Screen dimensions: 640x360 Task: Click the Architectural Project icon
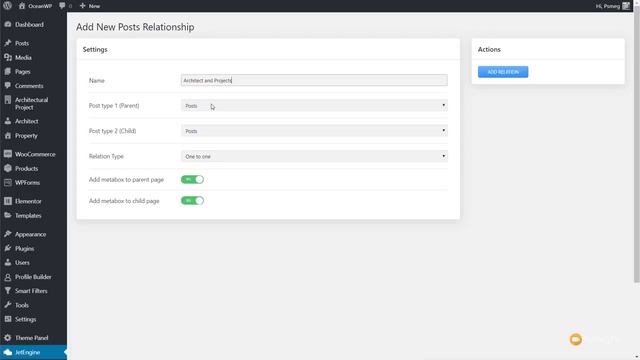tap(8, 100)
